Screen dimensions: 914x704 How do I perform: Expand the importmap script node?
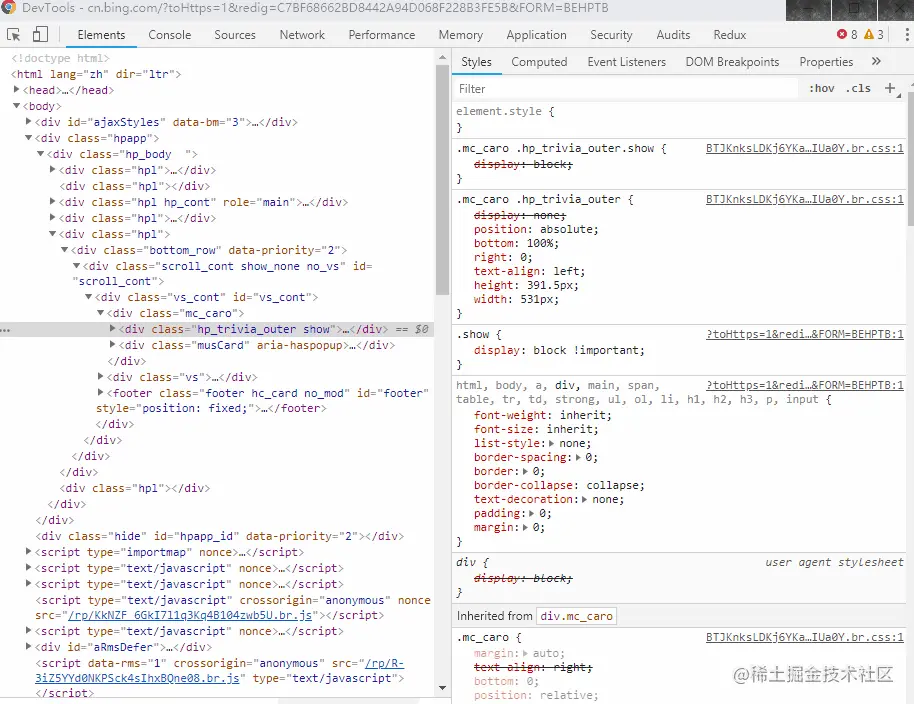(29, 551)
